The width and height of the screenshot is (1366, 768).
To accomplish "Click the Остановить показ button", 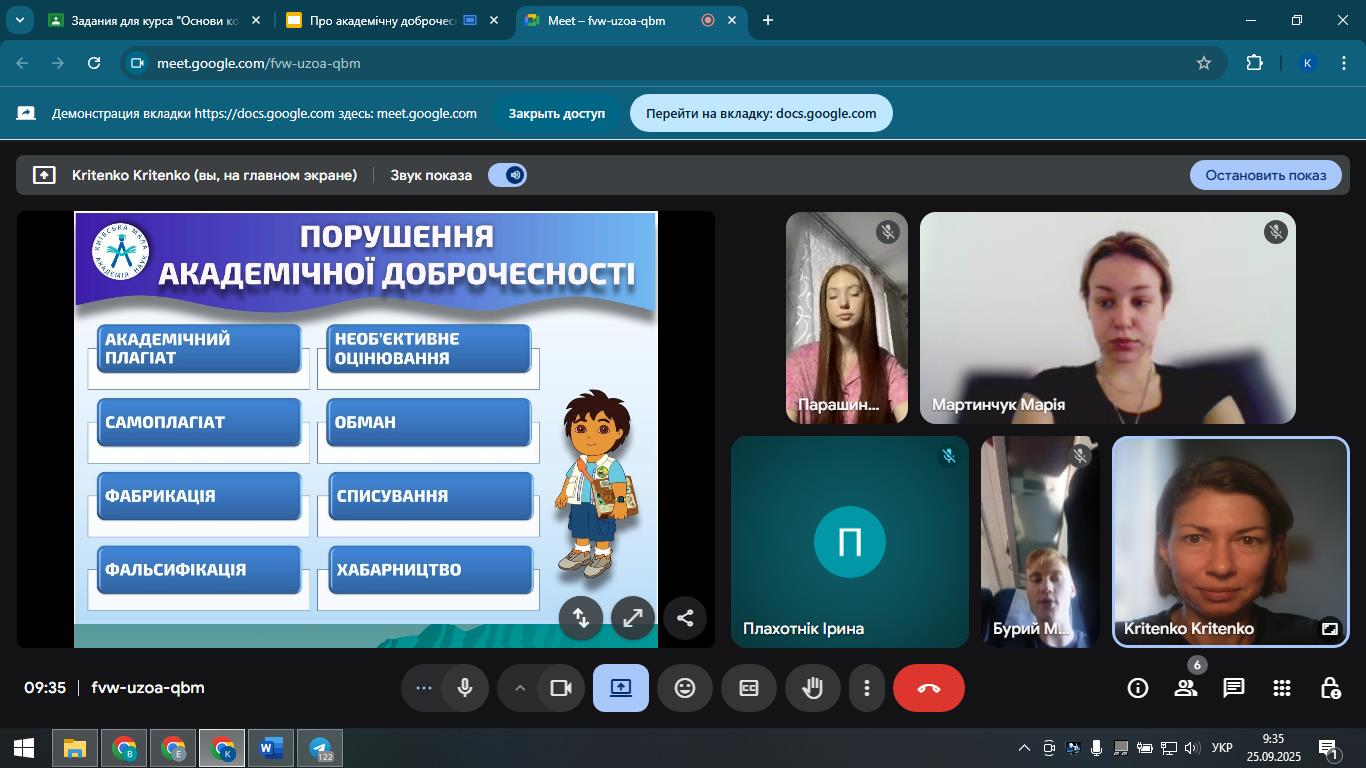I will coord(1265,175).
